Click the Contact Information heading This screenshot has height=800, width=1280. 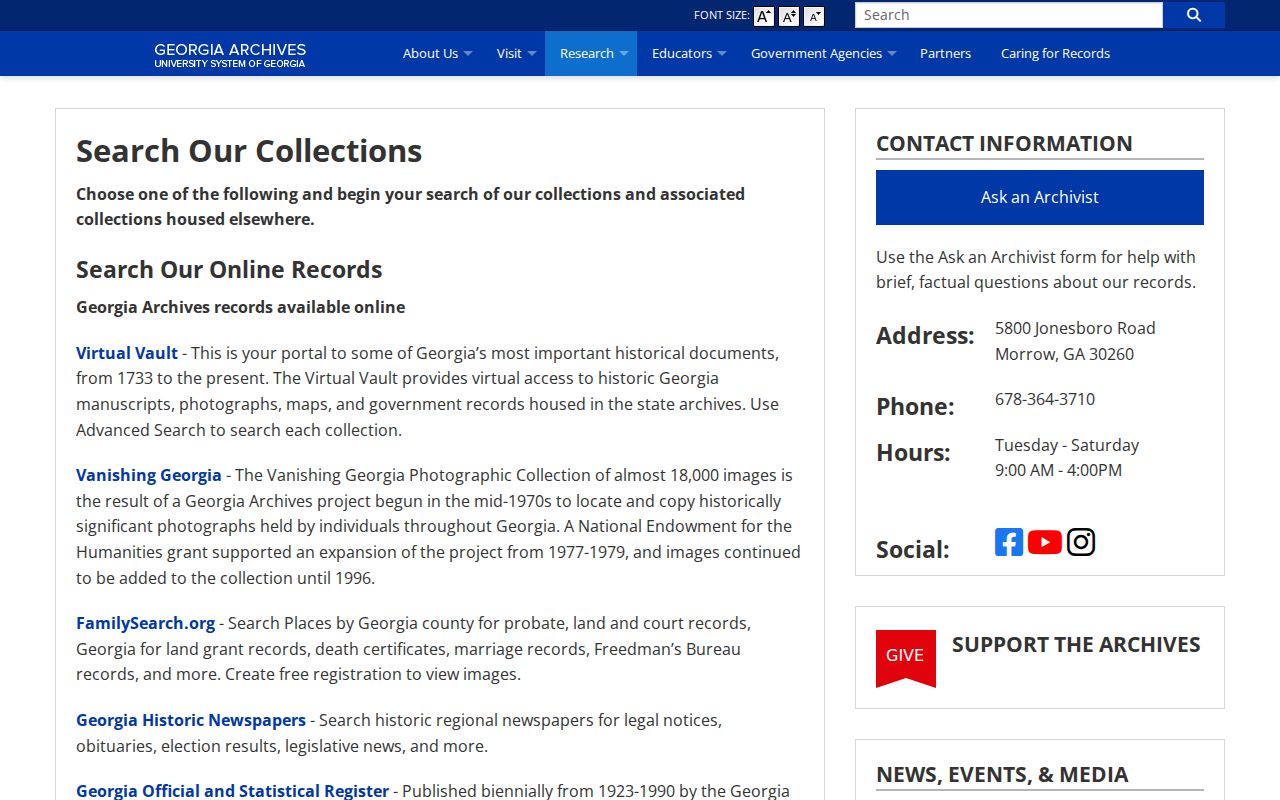click(1004, 143)
